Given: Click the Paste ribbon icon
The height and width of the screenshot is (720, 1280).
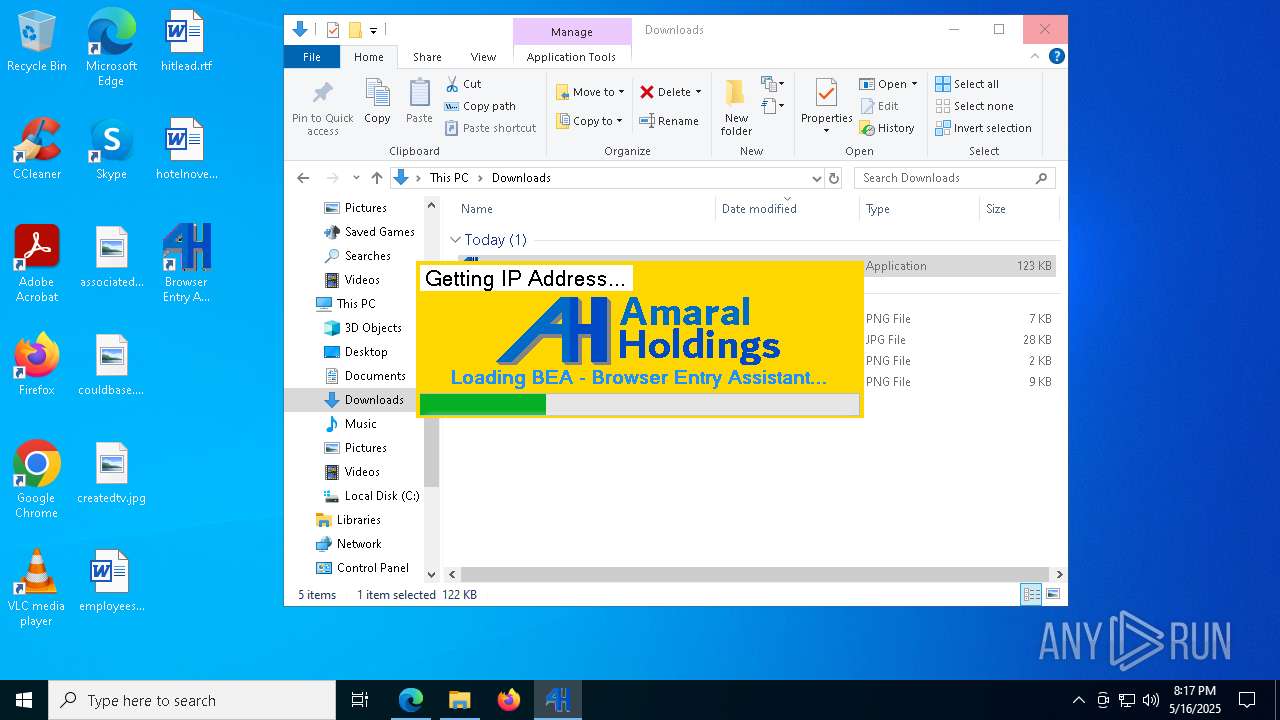Looking at the screenshot, I should tap(419, 102).
